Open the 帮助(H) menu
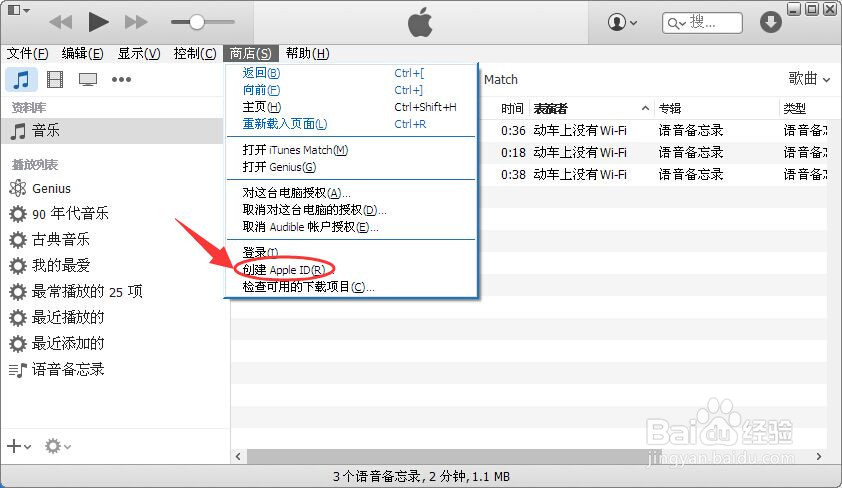 307,54
